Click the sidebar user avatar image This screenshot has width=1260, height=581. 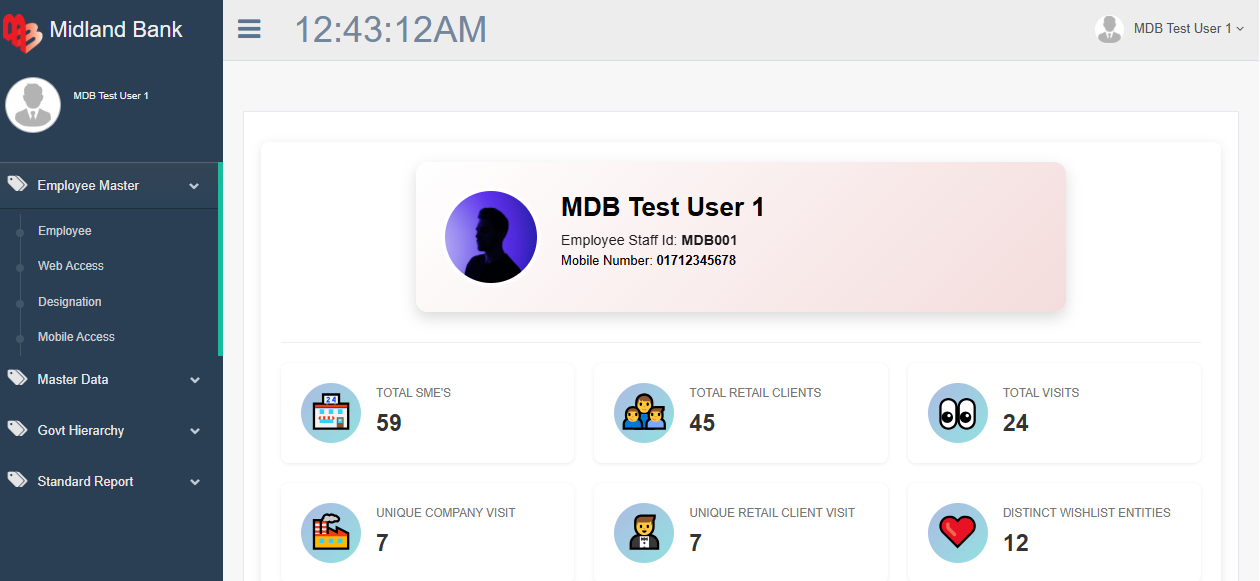click(x=33, y=105)
